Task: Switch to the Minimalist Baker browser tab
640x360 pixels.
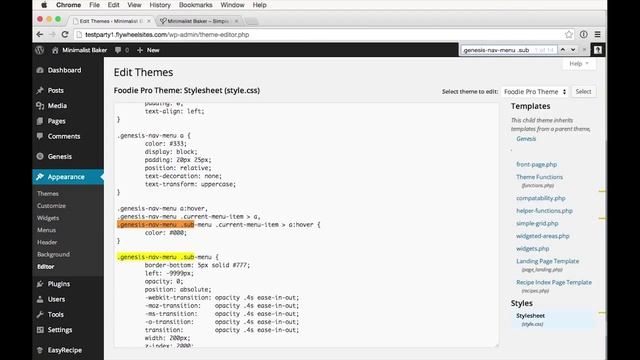Action: [198, 21]
